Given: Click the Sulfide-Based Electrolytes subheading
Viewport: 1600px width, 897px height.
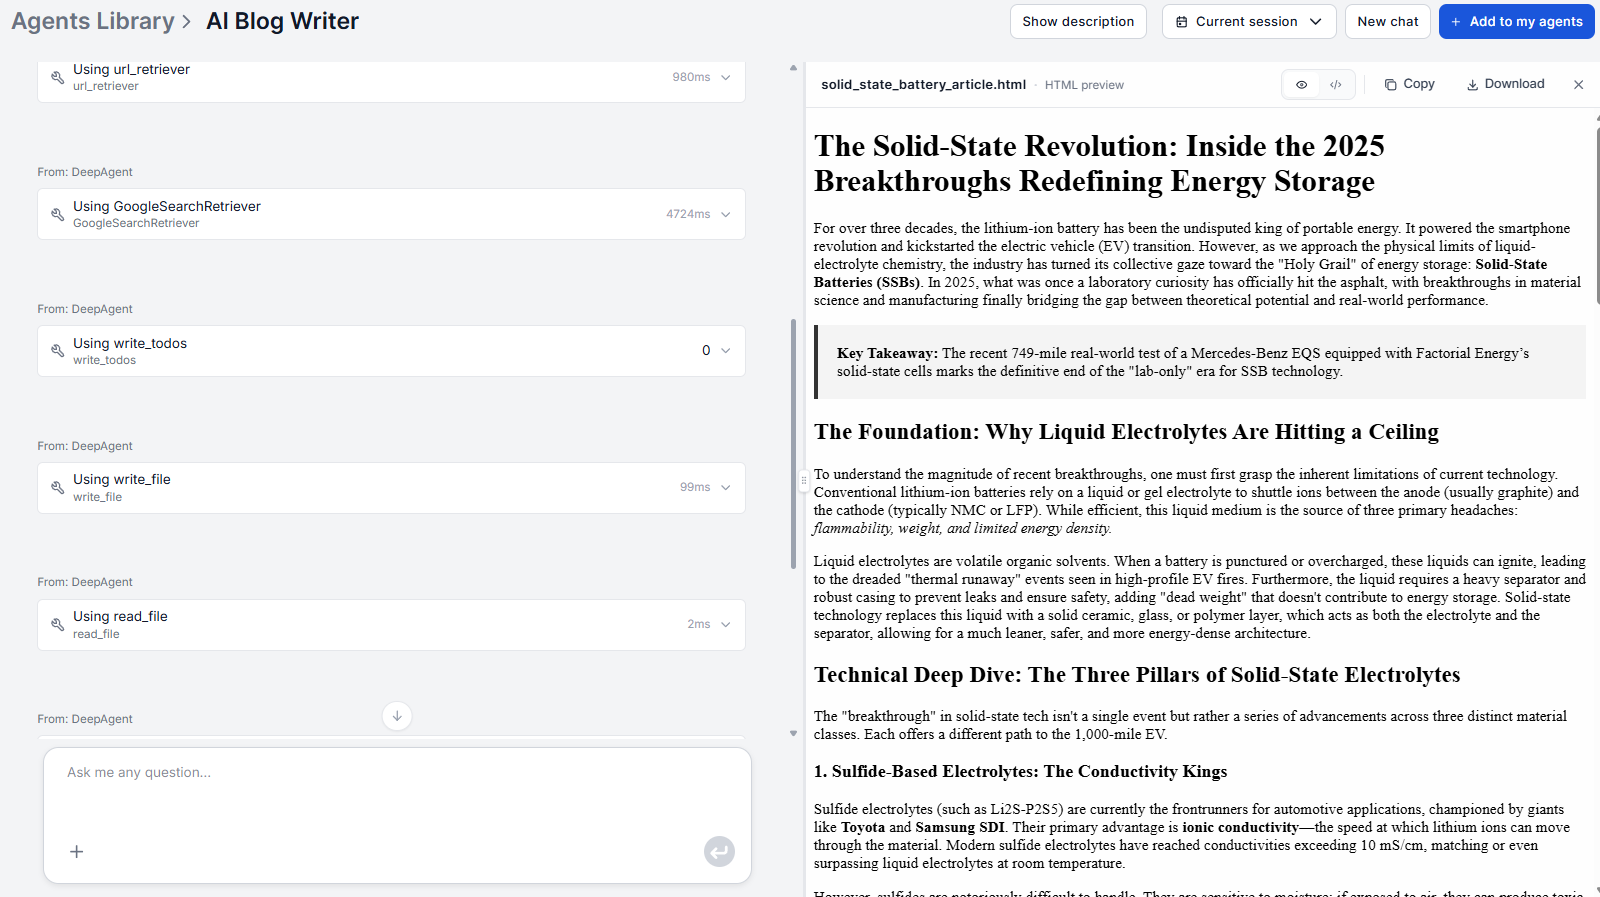Looking at the screenshot, I should pos(1020,772).
